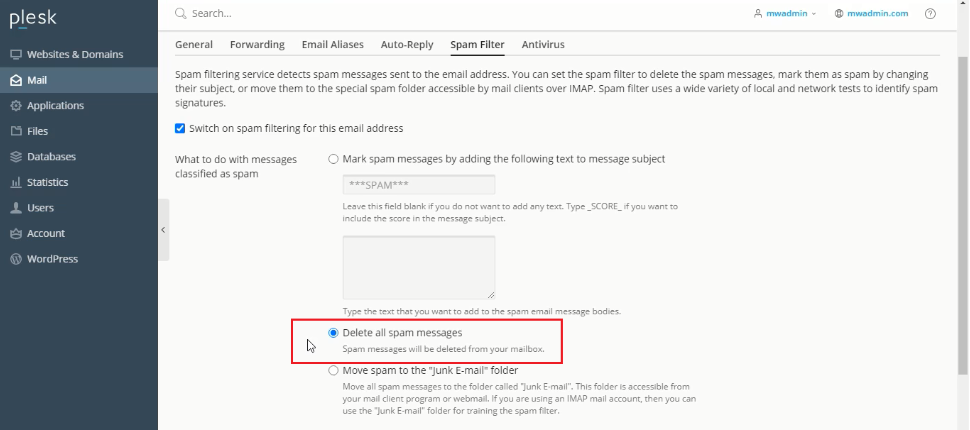Click the globe icon beside mwadmin.com

click(839, 13)
